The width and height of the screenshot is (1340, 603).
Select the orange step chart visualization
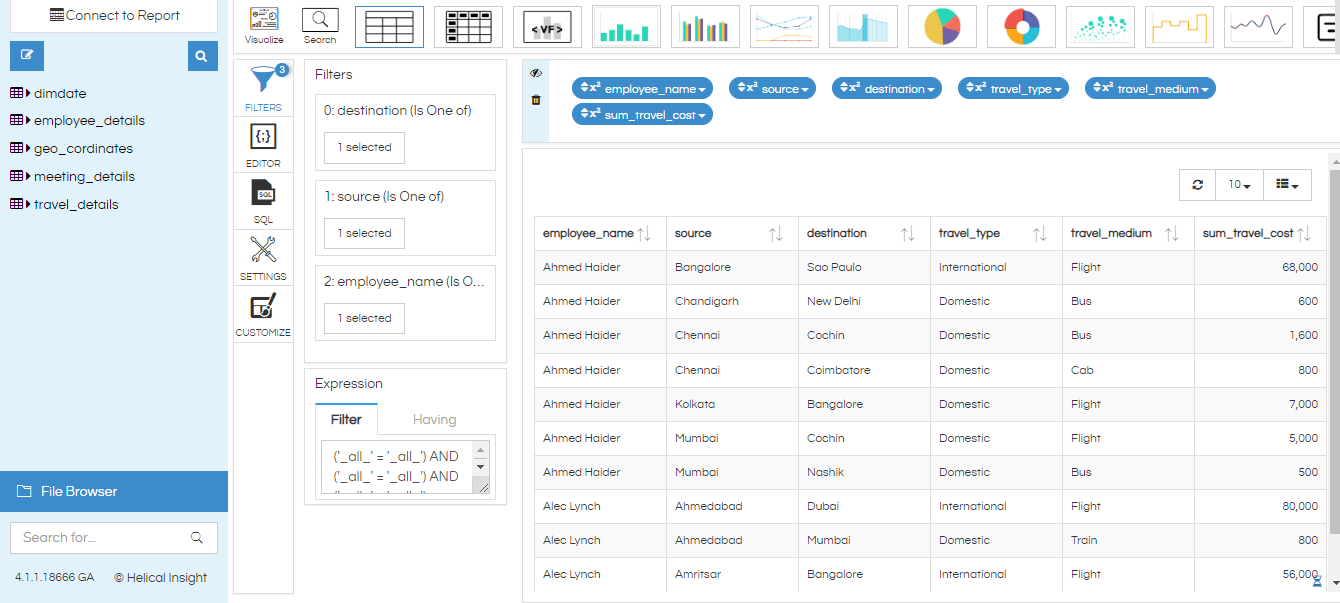pyautogui.click(x=1179, y=27)
